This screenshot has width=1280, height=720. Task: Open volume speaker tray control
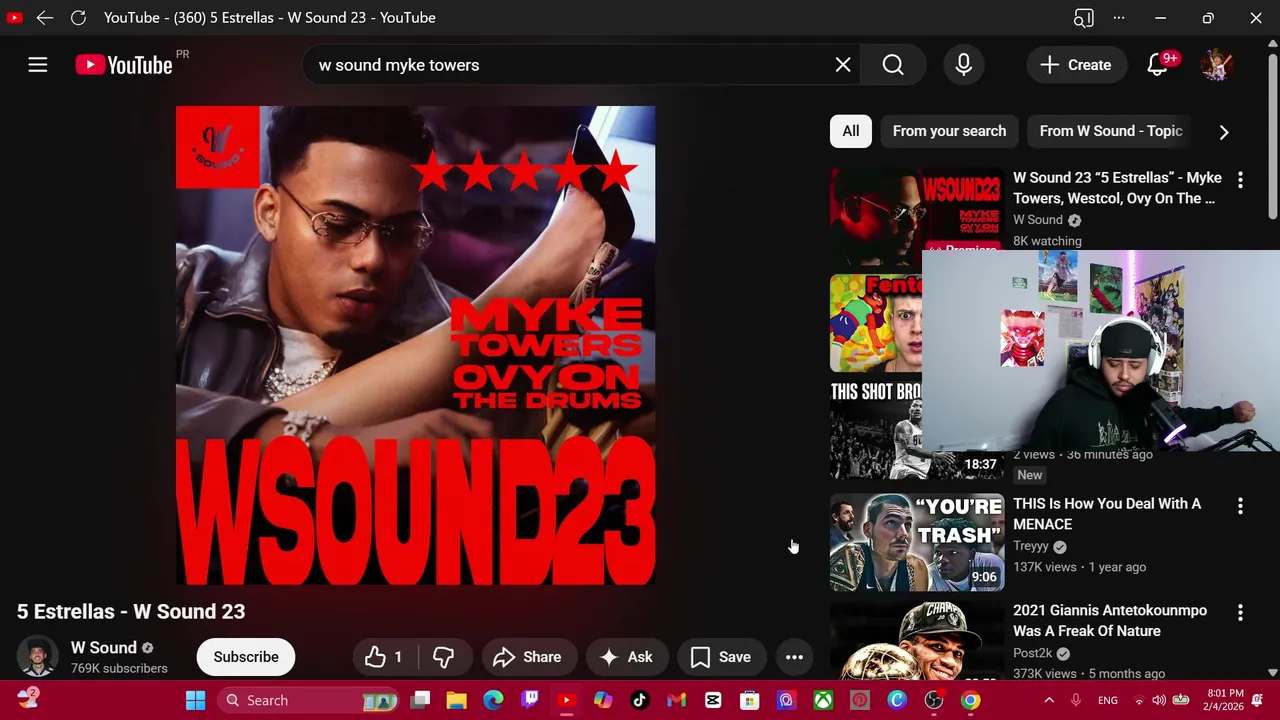(1159, 700)
